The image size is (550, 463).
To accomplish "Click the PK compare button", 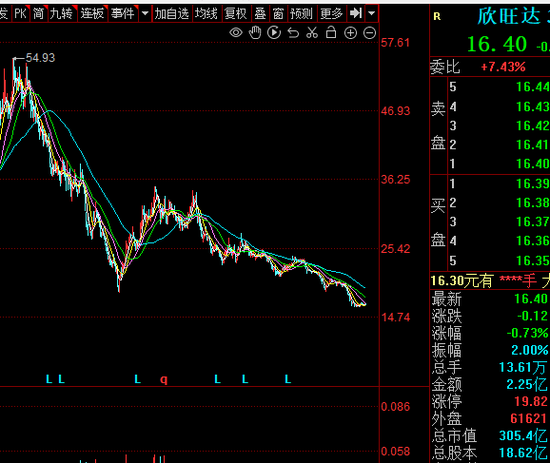I will point(20,14).
